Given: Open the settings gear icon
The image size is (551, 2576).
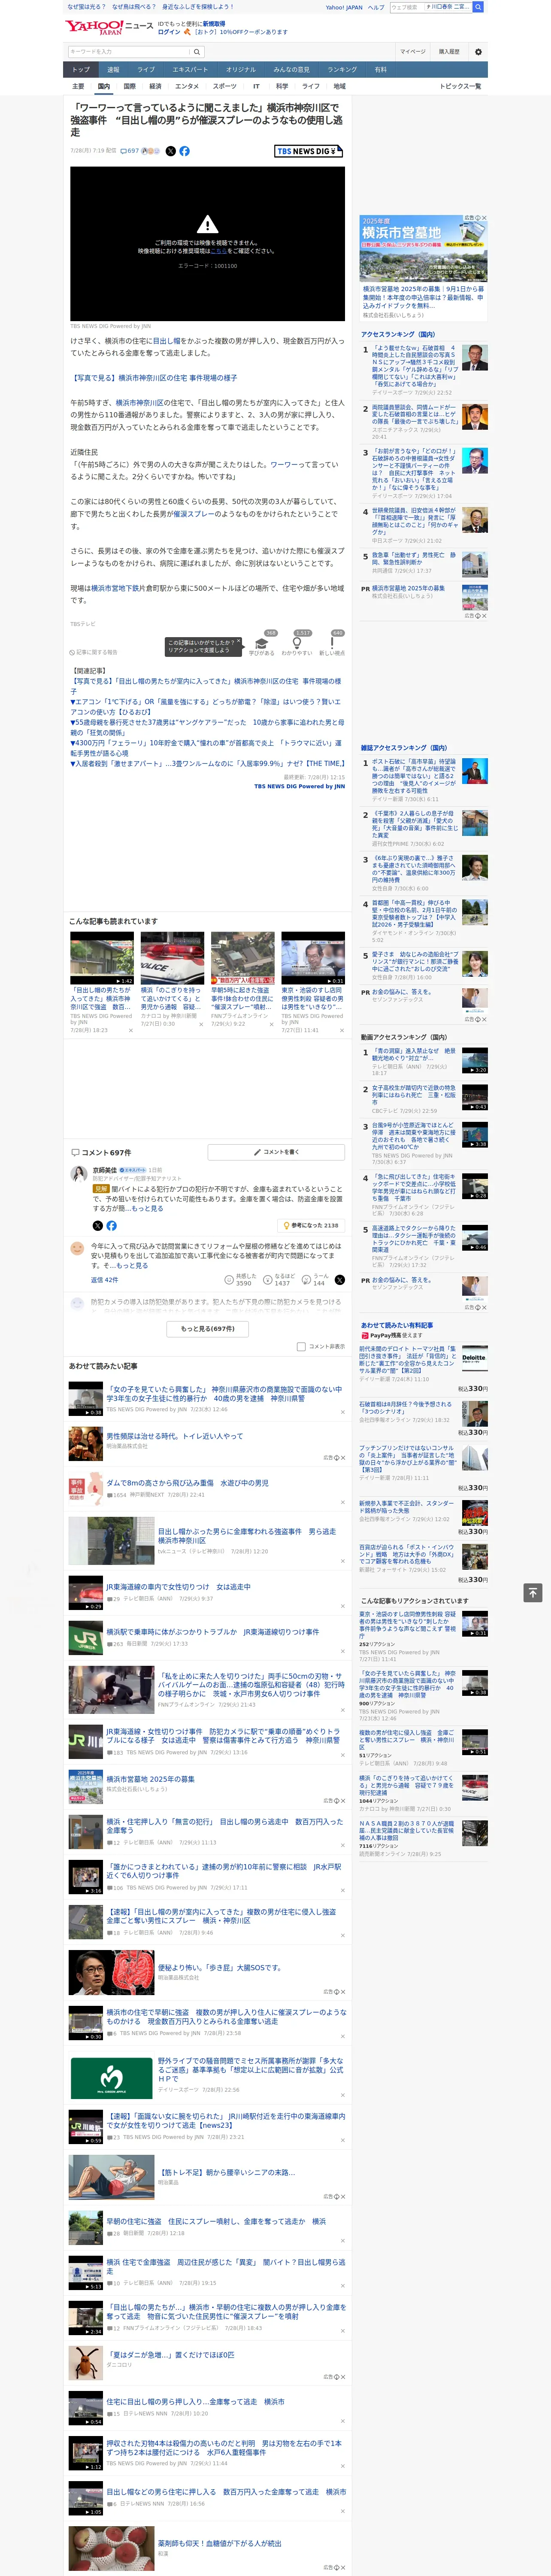Looking at the screenshot, I should pos(478,52).
